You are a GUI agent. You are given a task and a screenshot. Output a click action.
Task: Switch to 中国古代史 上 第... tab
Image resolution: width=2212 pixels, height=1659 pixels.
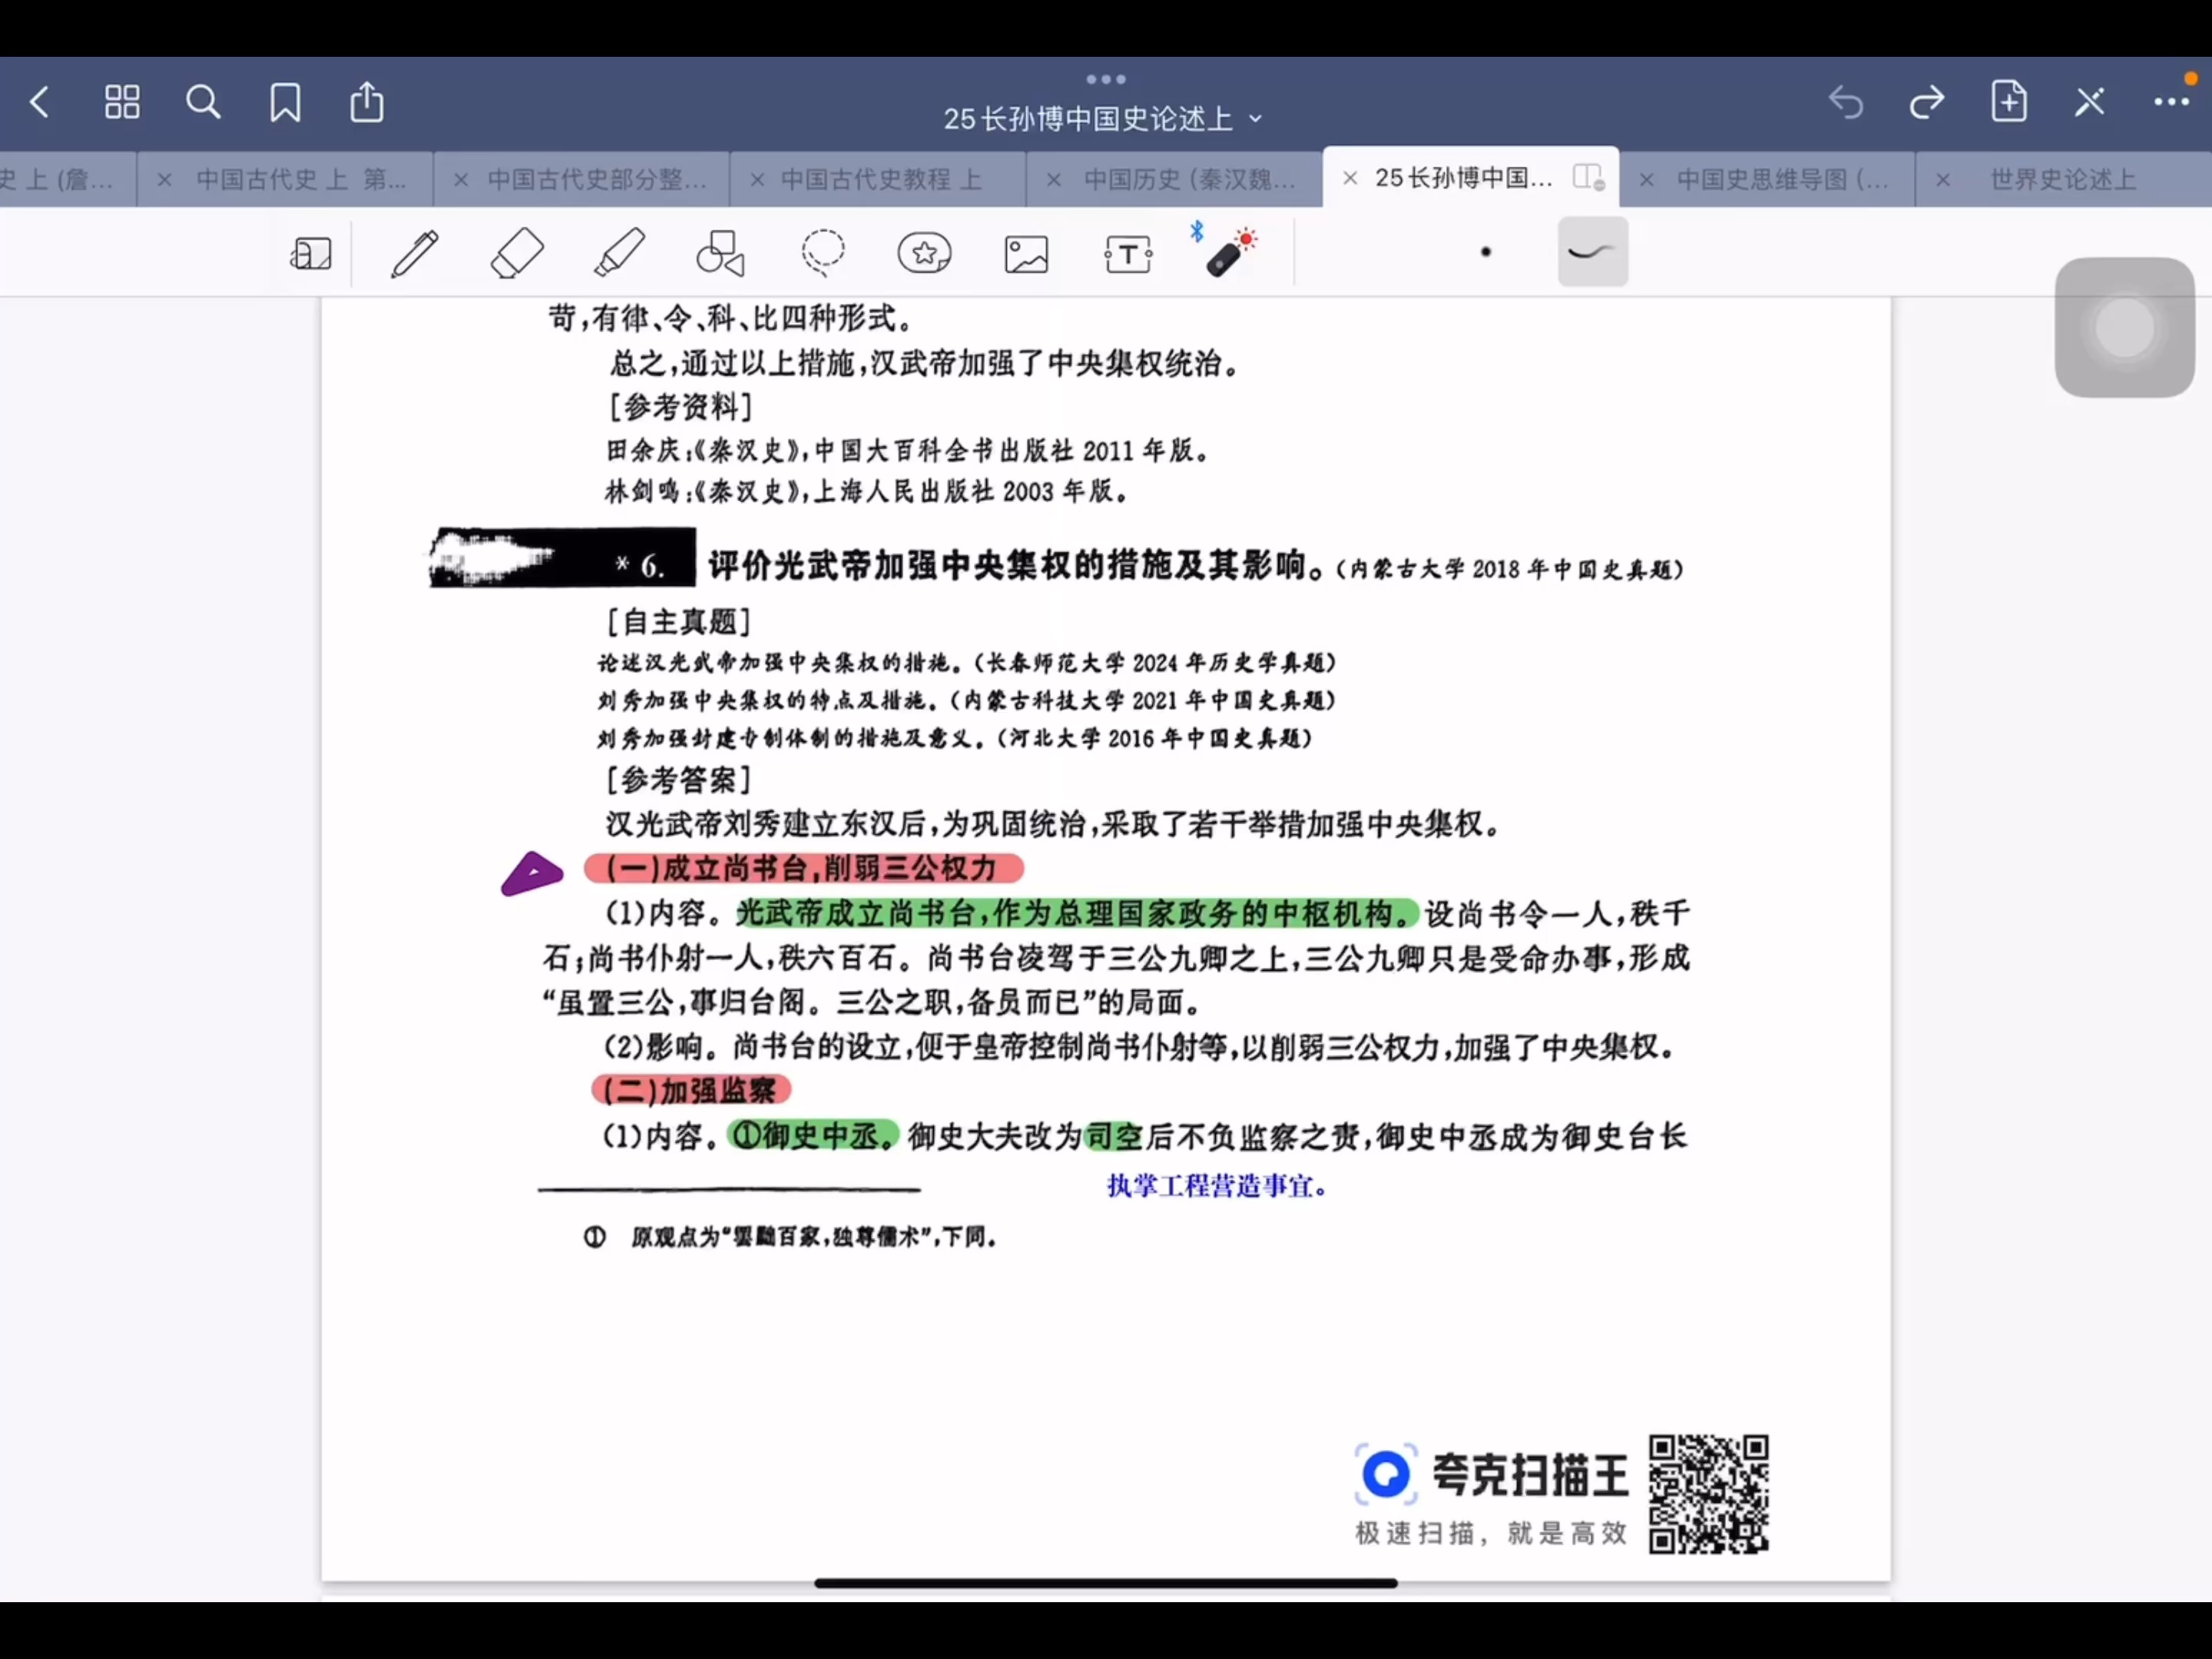(300, 179)
